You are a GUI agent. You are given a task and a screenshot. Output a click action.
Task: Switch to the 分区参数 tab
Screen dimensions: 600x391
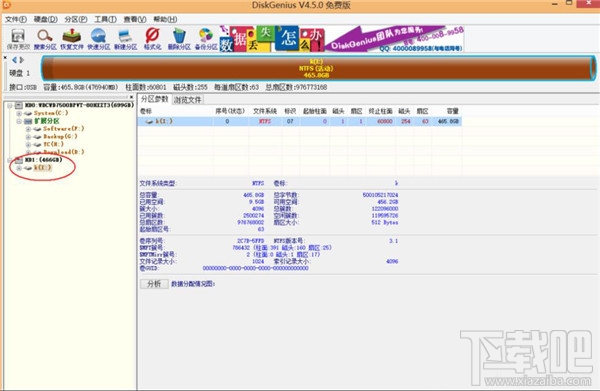(x=155, y=99)
